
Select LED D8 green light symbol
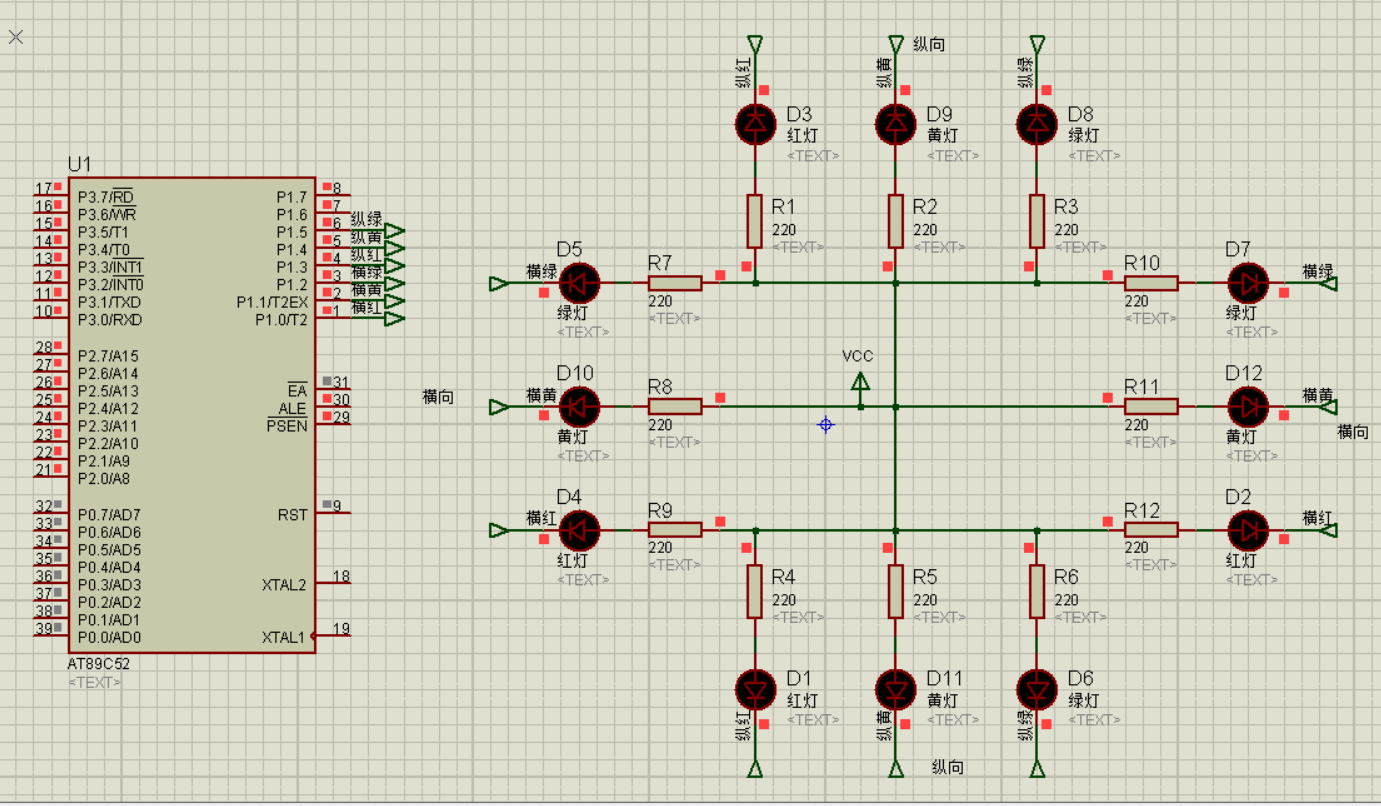pyautogui.click(x=1037, y=123)
